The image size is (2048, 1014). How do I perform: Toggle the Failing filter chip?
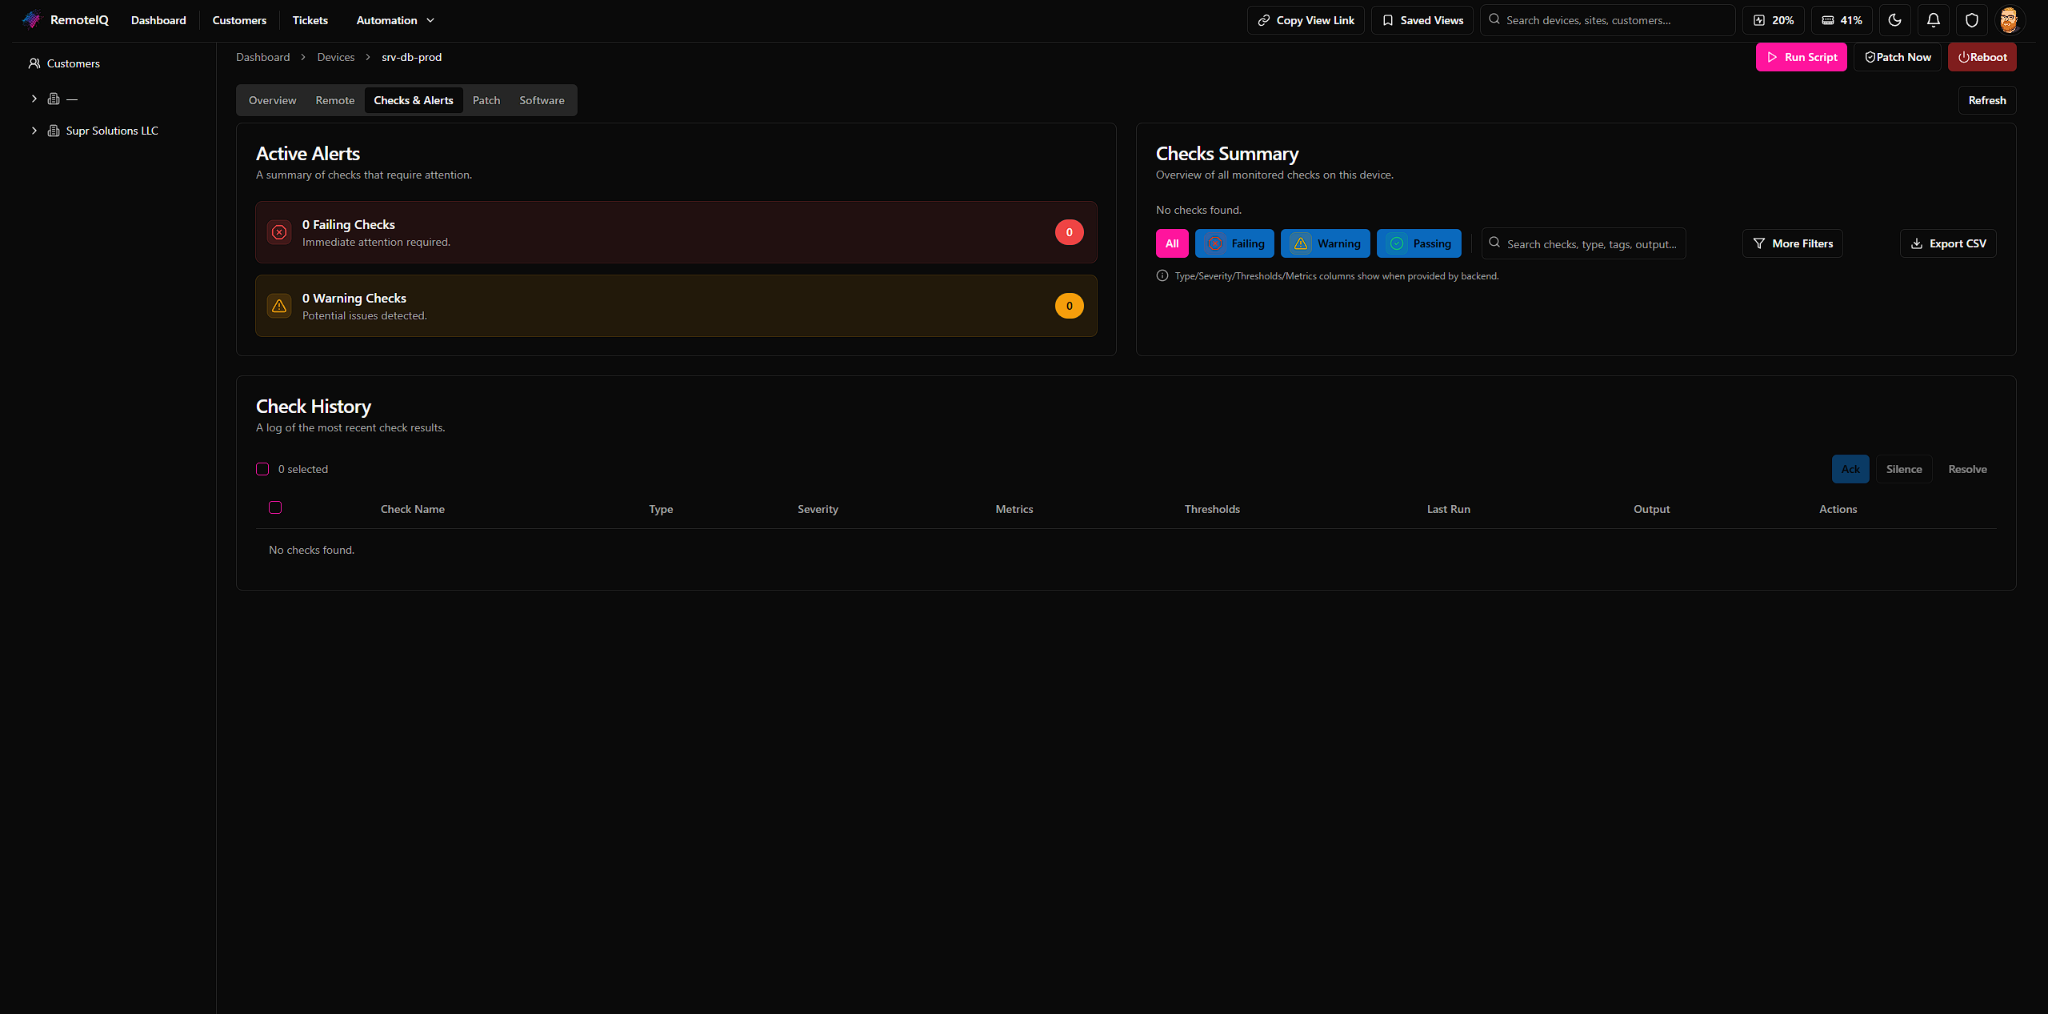1234,244
